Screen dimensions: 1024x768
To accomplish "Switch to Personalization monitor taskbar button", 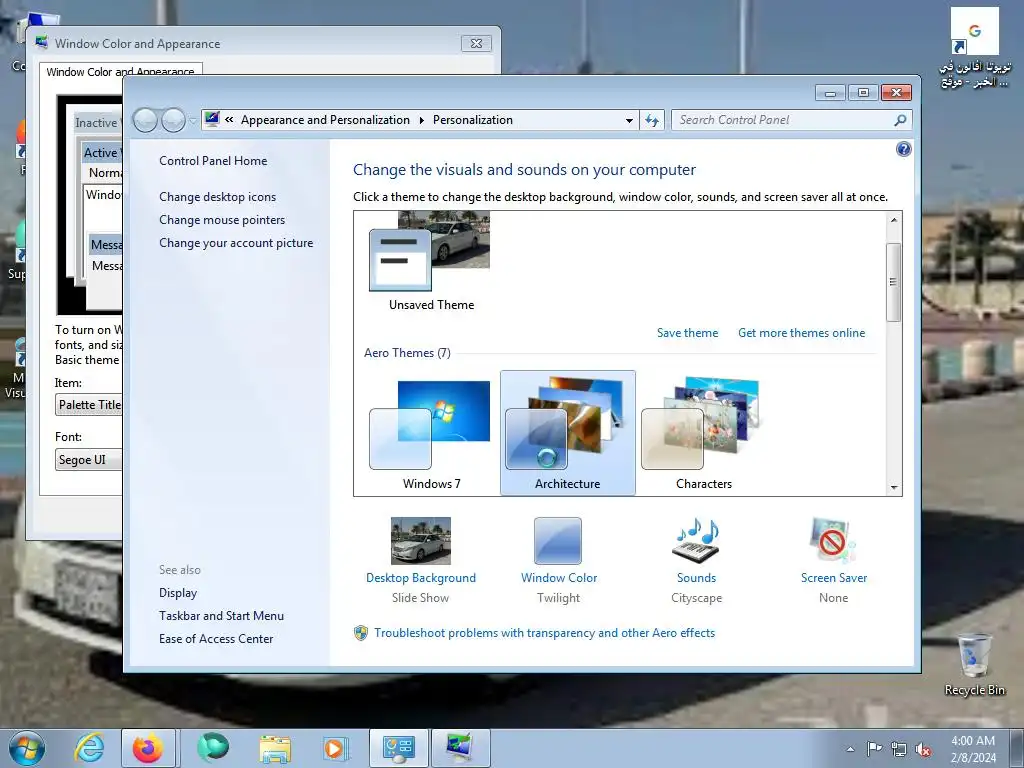I will (x=460, y=748).
